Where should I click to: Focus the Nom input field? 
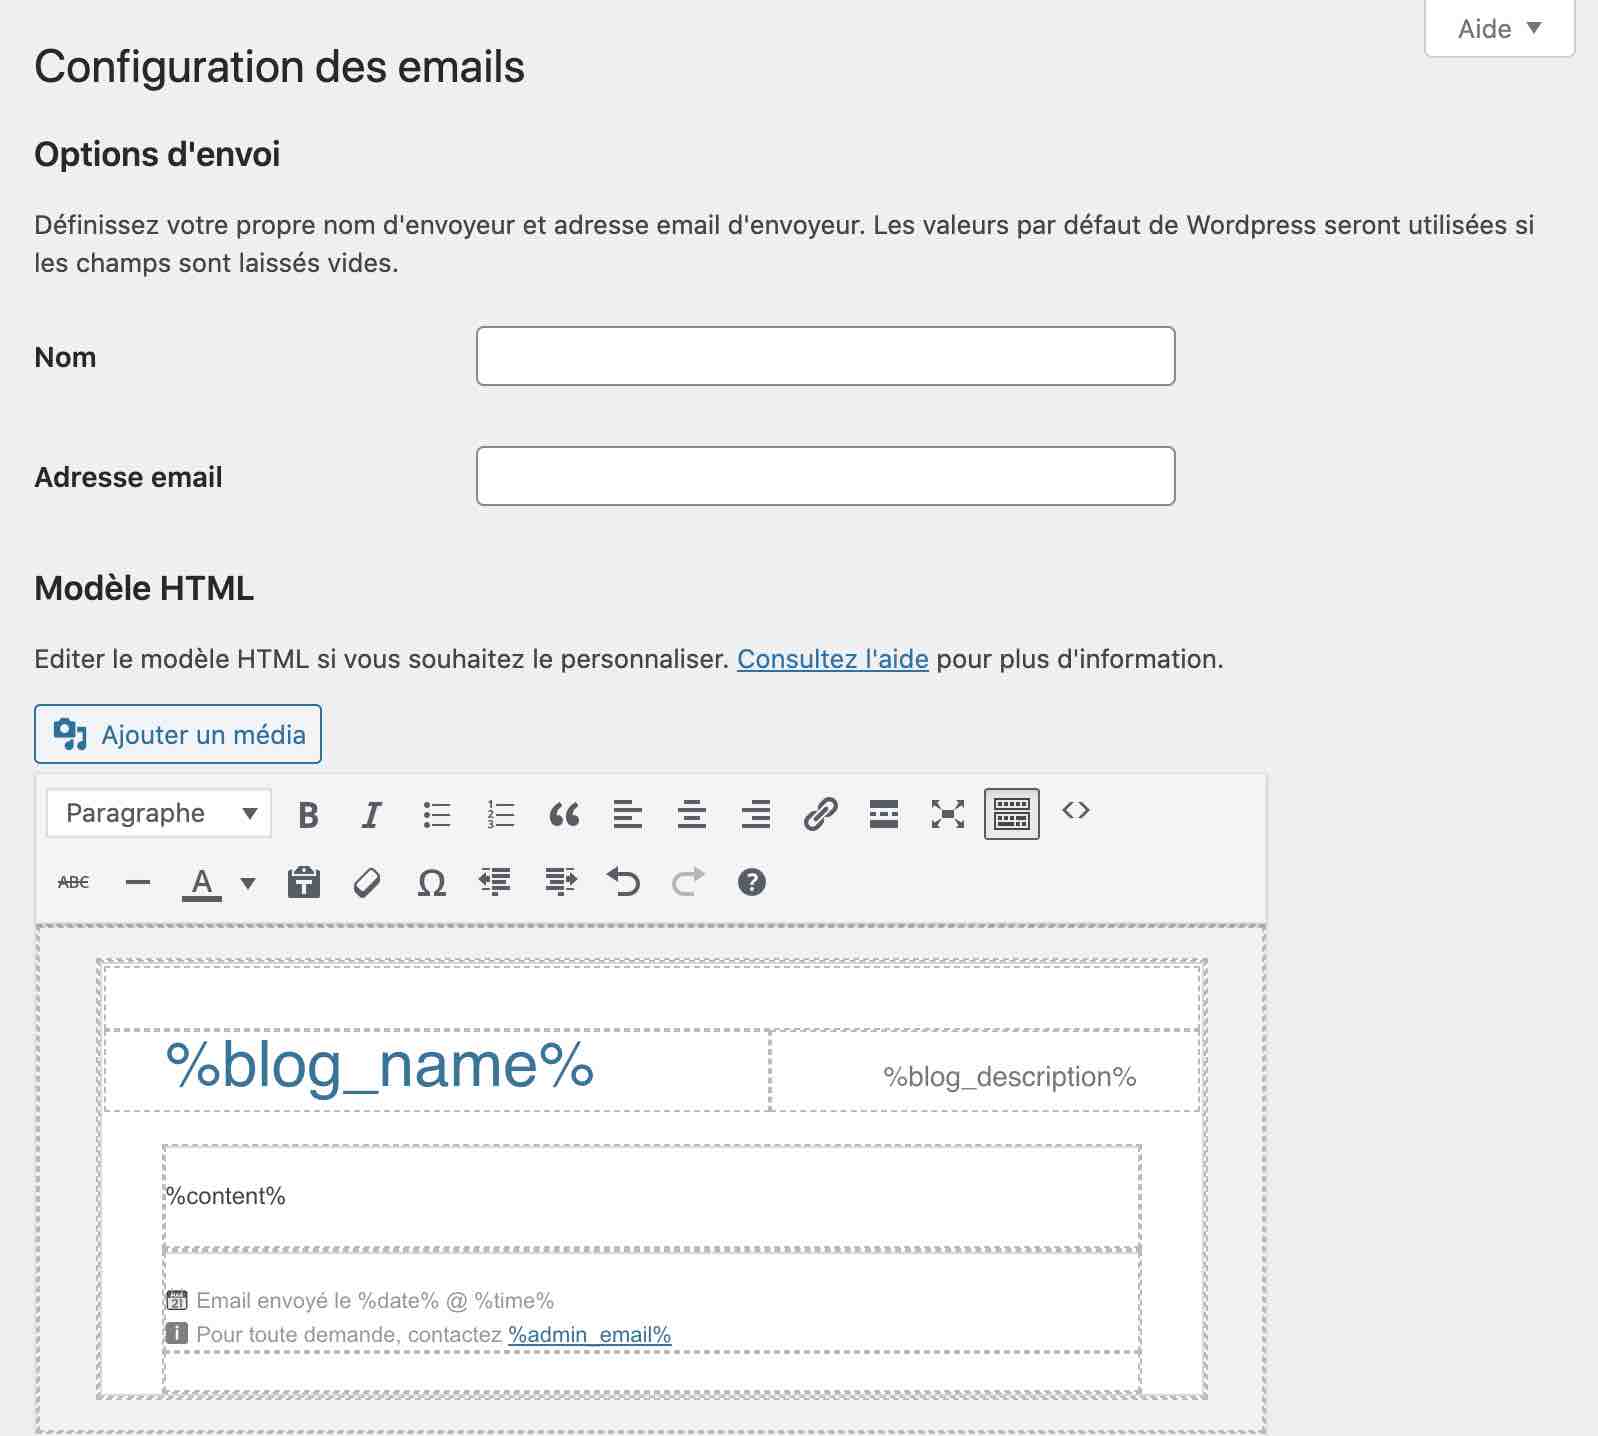point(825,356)
